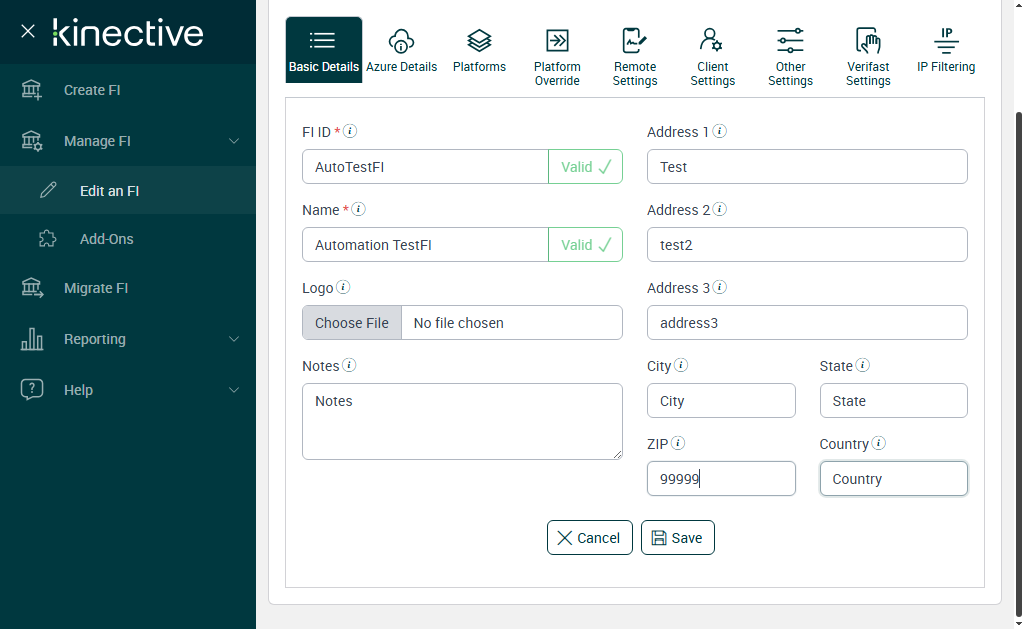Close the sidebar with the X icon
The width and height of the screenshot is (1024, 629).
(27, 31)
